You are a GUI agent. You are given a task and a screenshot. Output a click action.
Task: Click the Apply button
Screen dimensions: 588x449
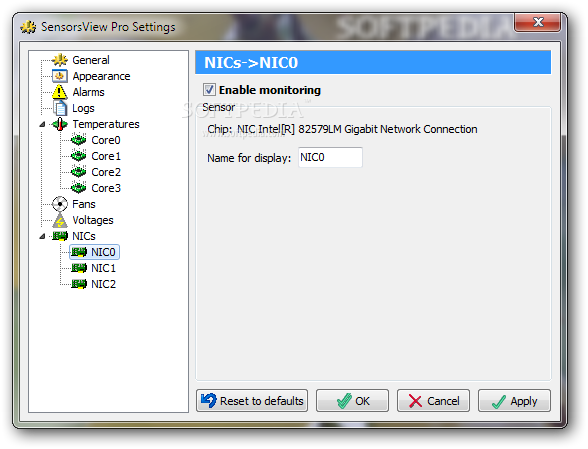(x=514, y=401)
